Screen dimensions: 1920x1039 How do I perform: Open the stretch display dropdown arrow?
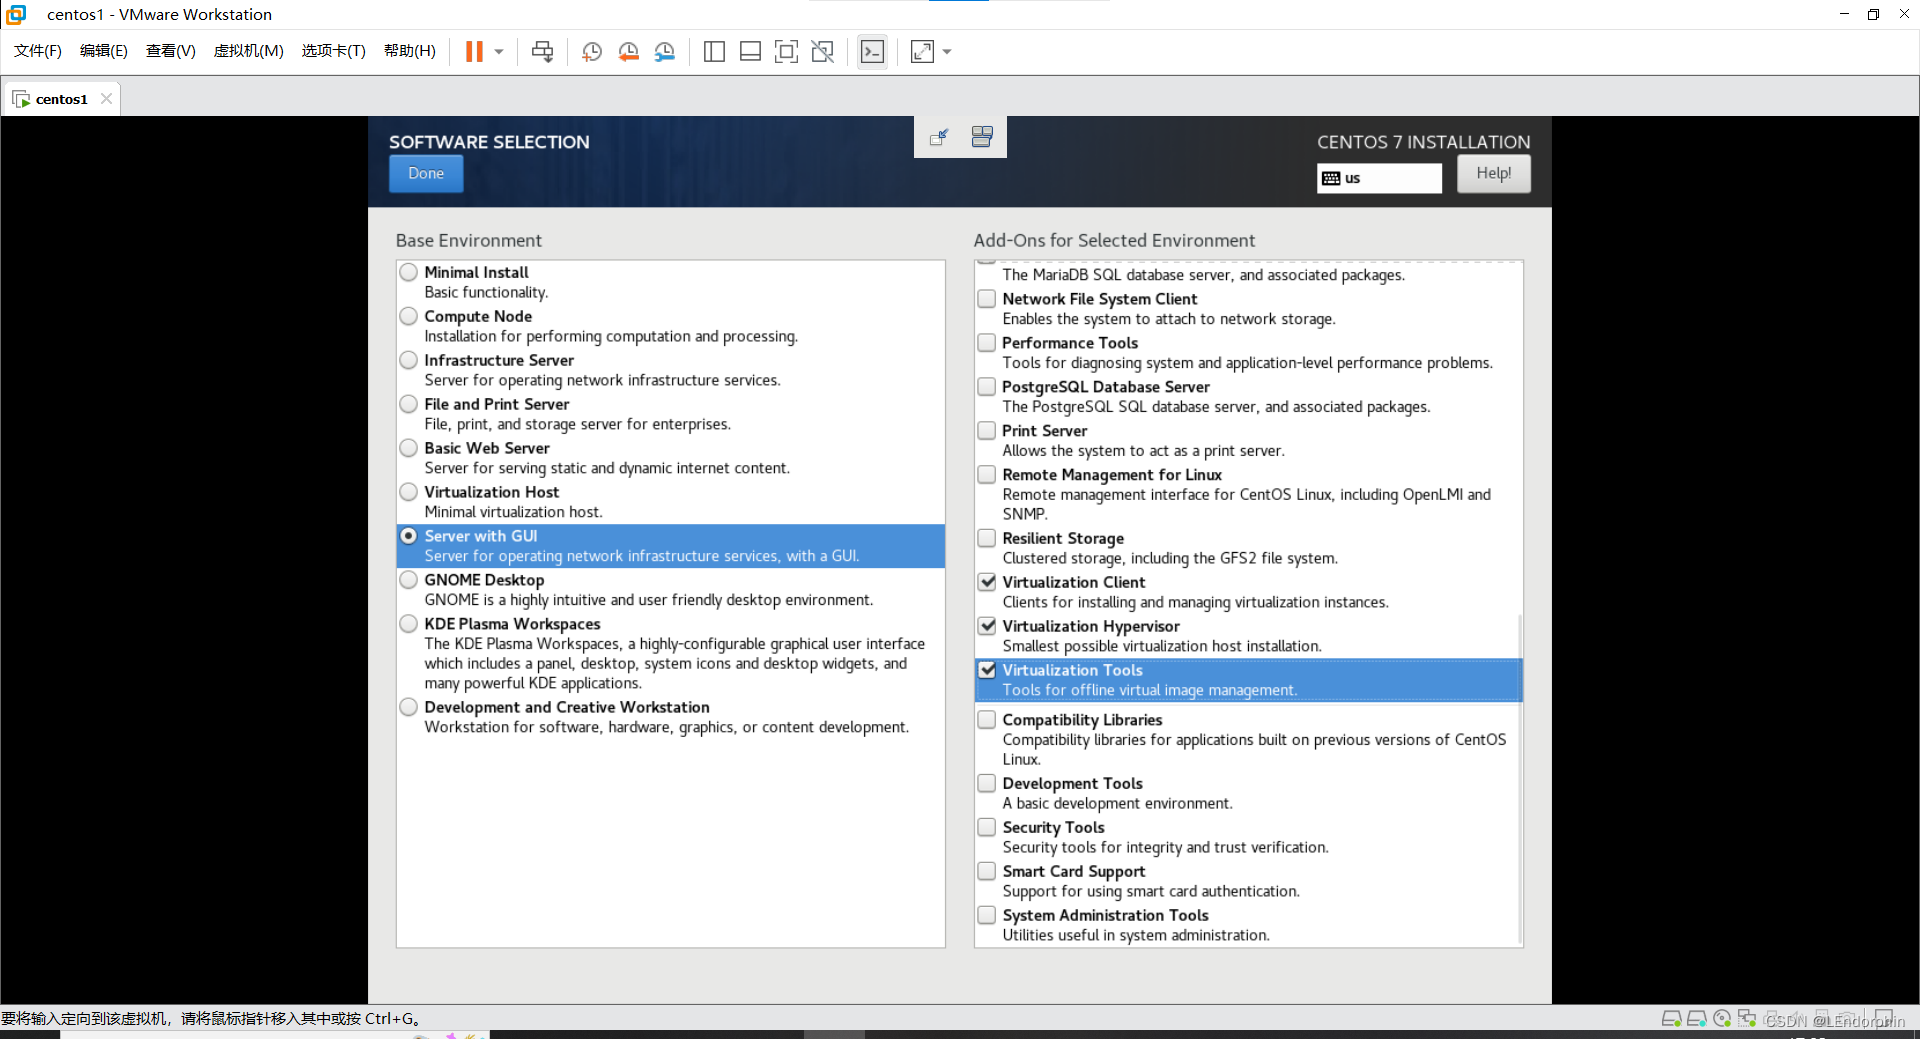pyautogui.click(x=947, y=51)
